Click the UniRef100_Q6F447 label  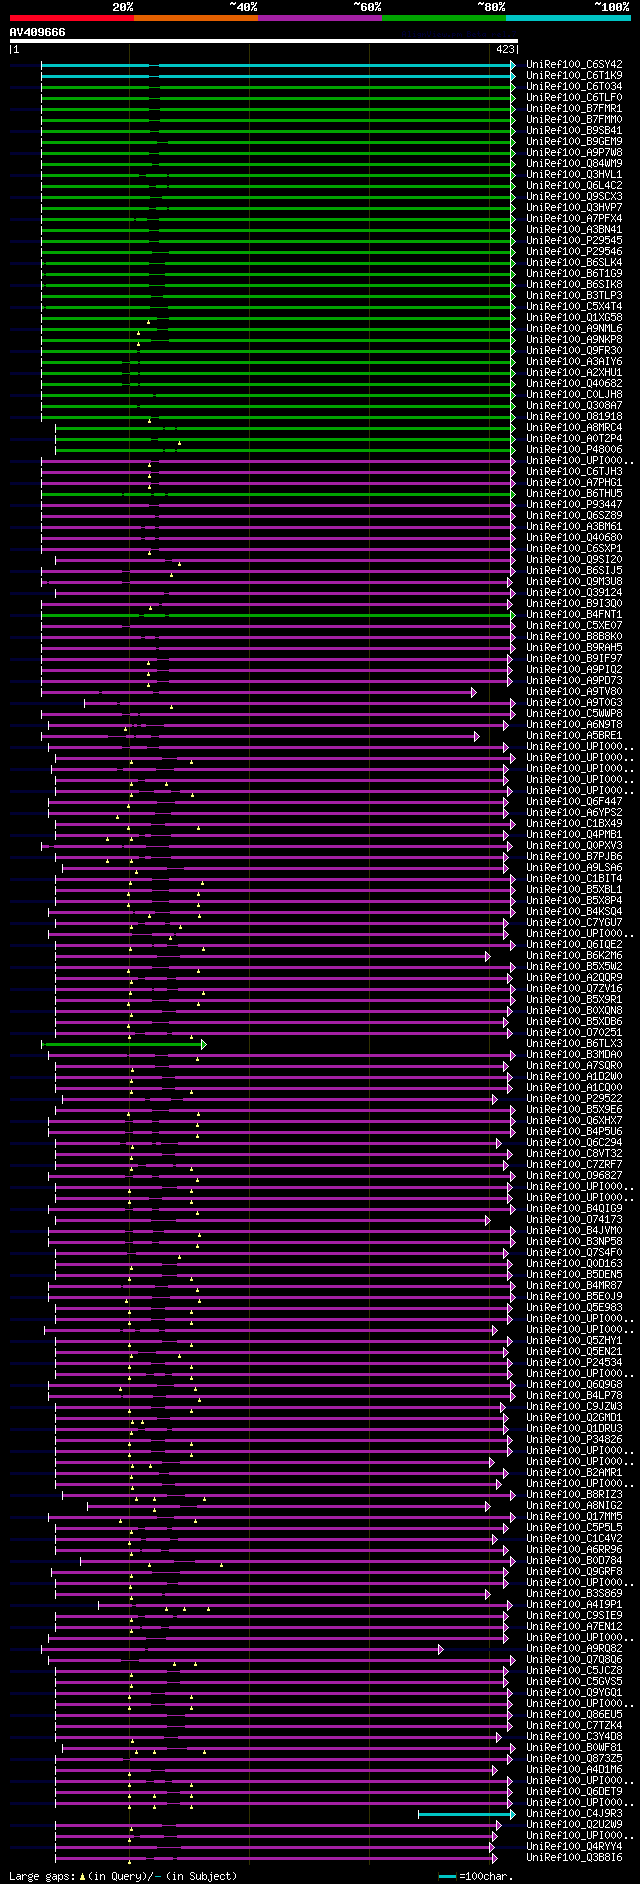[574, 801]
